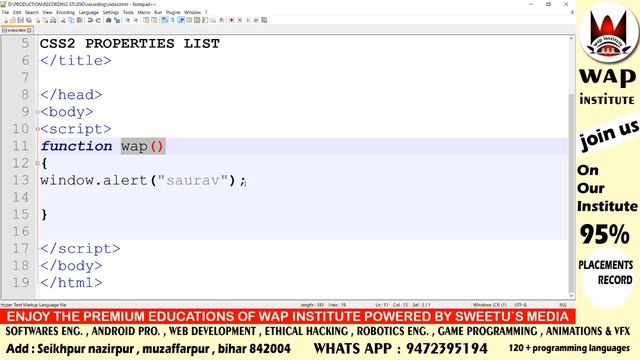Image resolution: width=640 pixels, height=360 pixels.
Task: Click the Zoom In toolbar icon
Action: [x=128, y=20]
